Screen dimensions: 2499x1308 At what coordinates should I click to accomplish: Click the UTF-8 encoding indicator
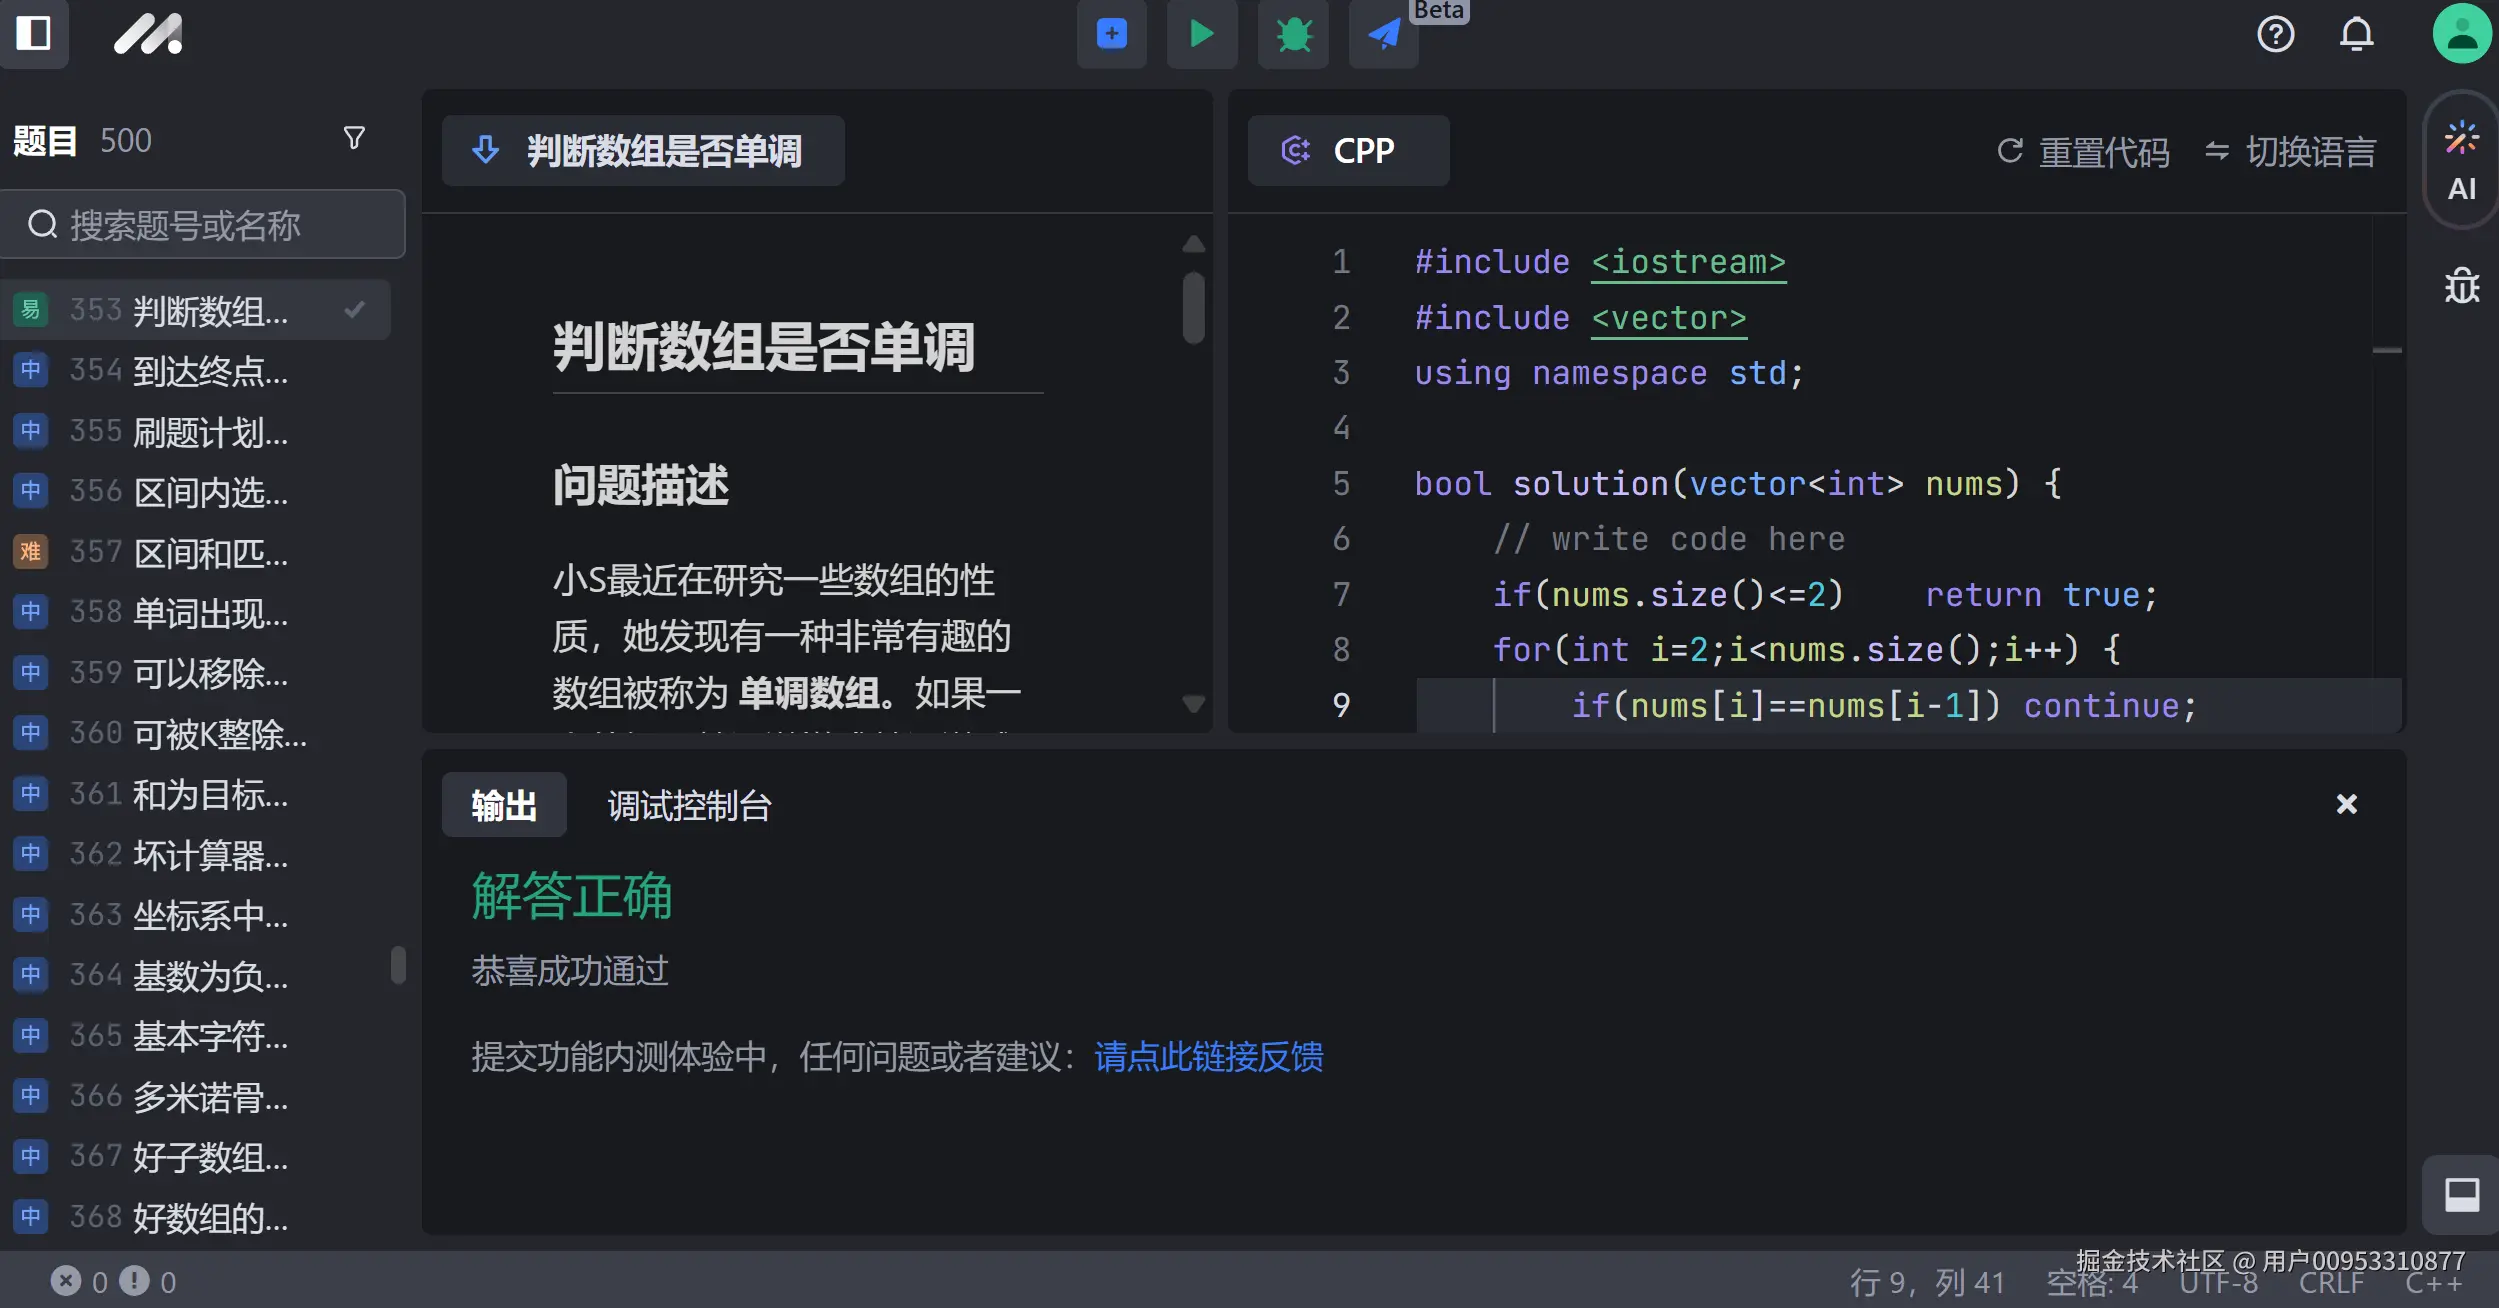[x=2219, y=1282]
